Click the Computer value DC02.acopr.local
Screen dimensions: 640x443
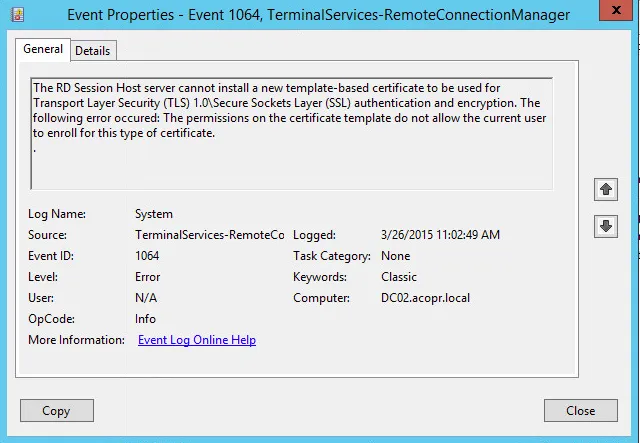coord(425,298)
